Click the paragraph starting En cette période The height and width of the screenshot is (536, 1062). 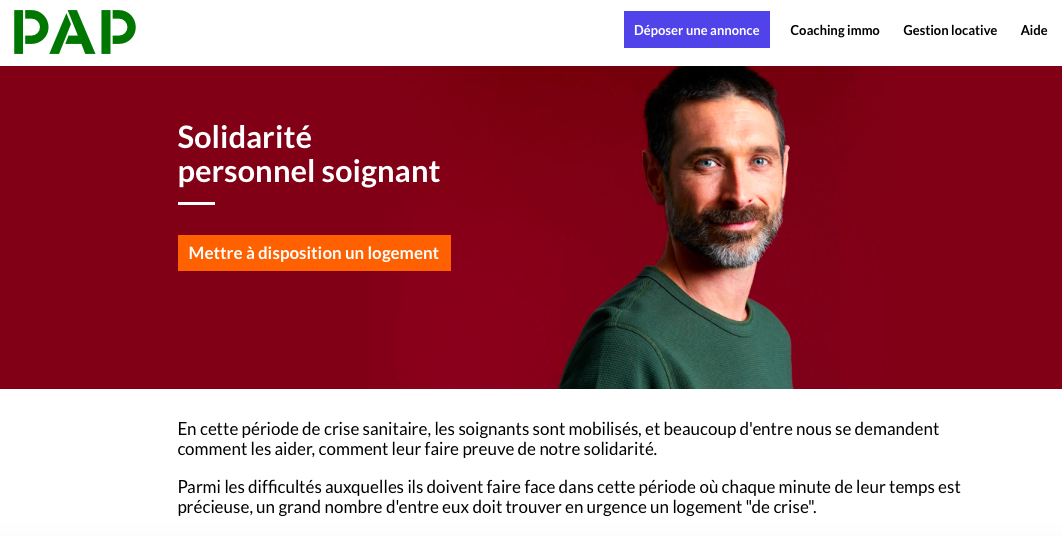click(558, 438)
